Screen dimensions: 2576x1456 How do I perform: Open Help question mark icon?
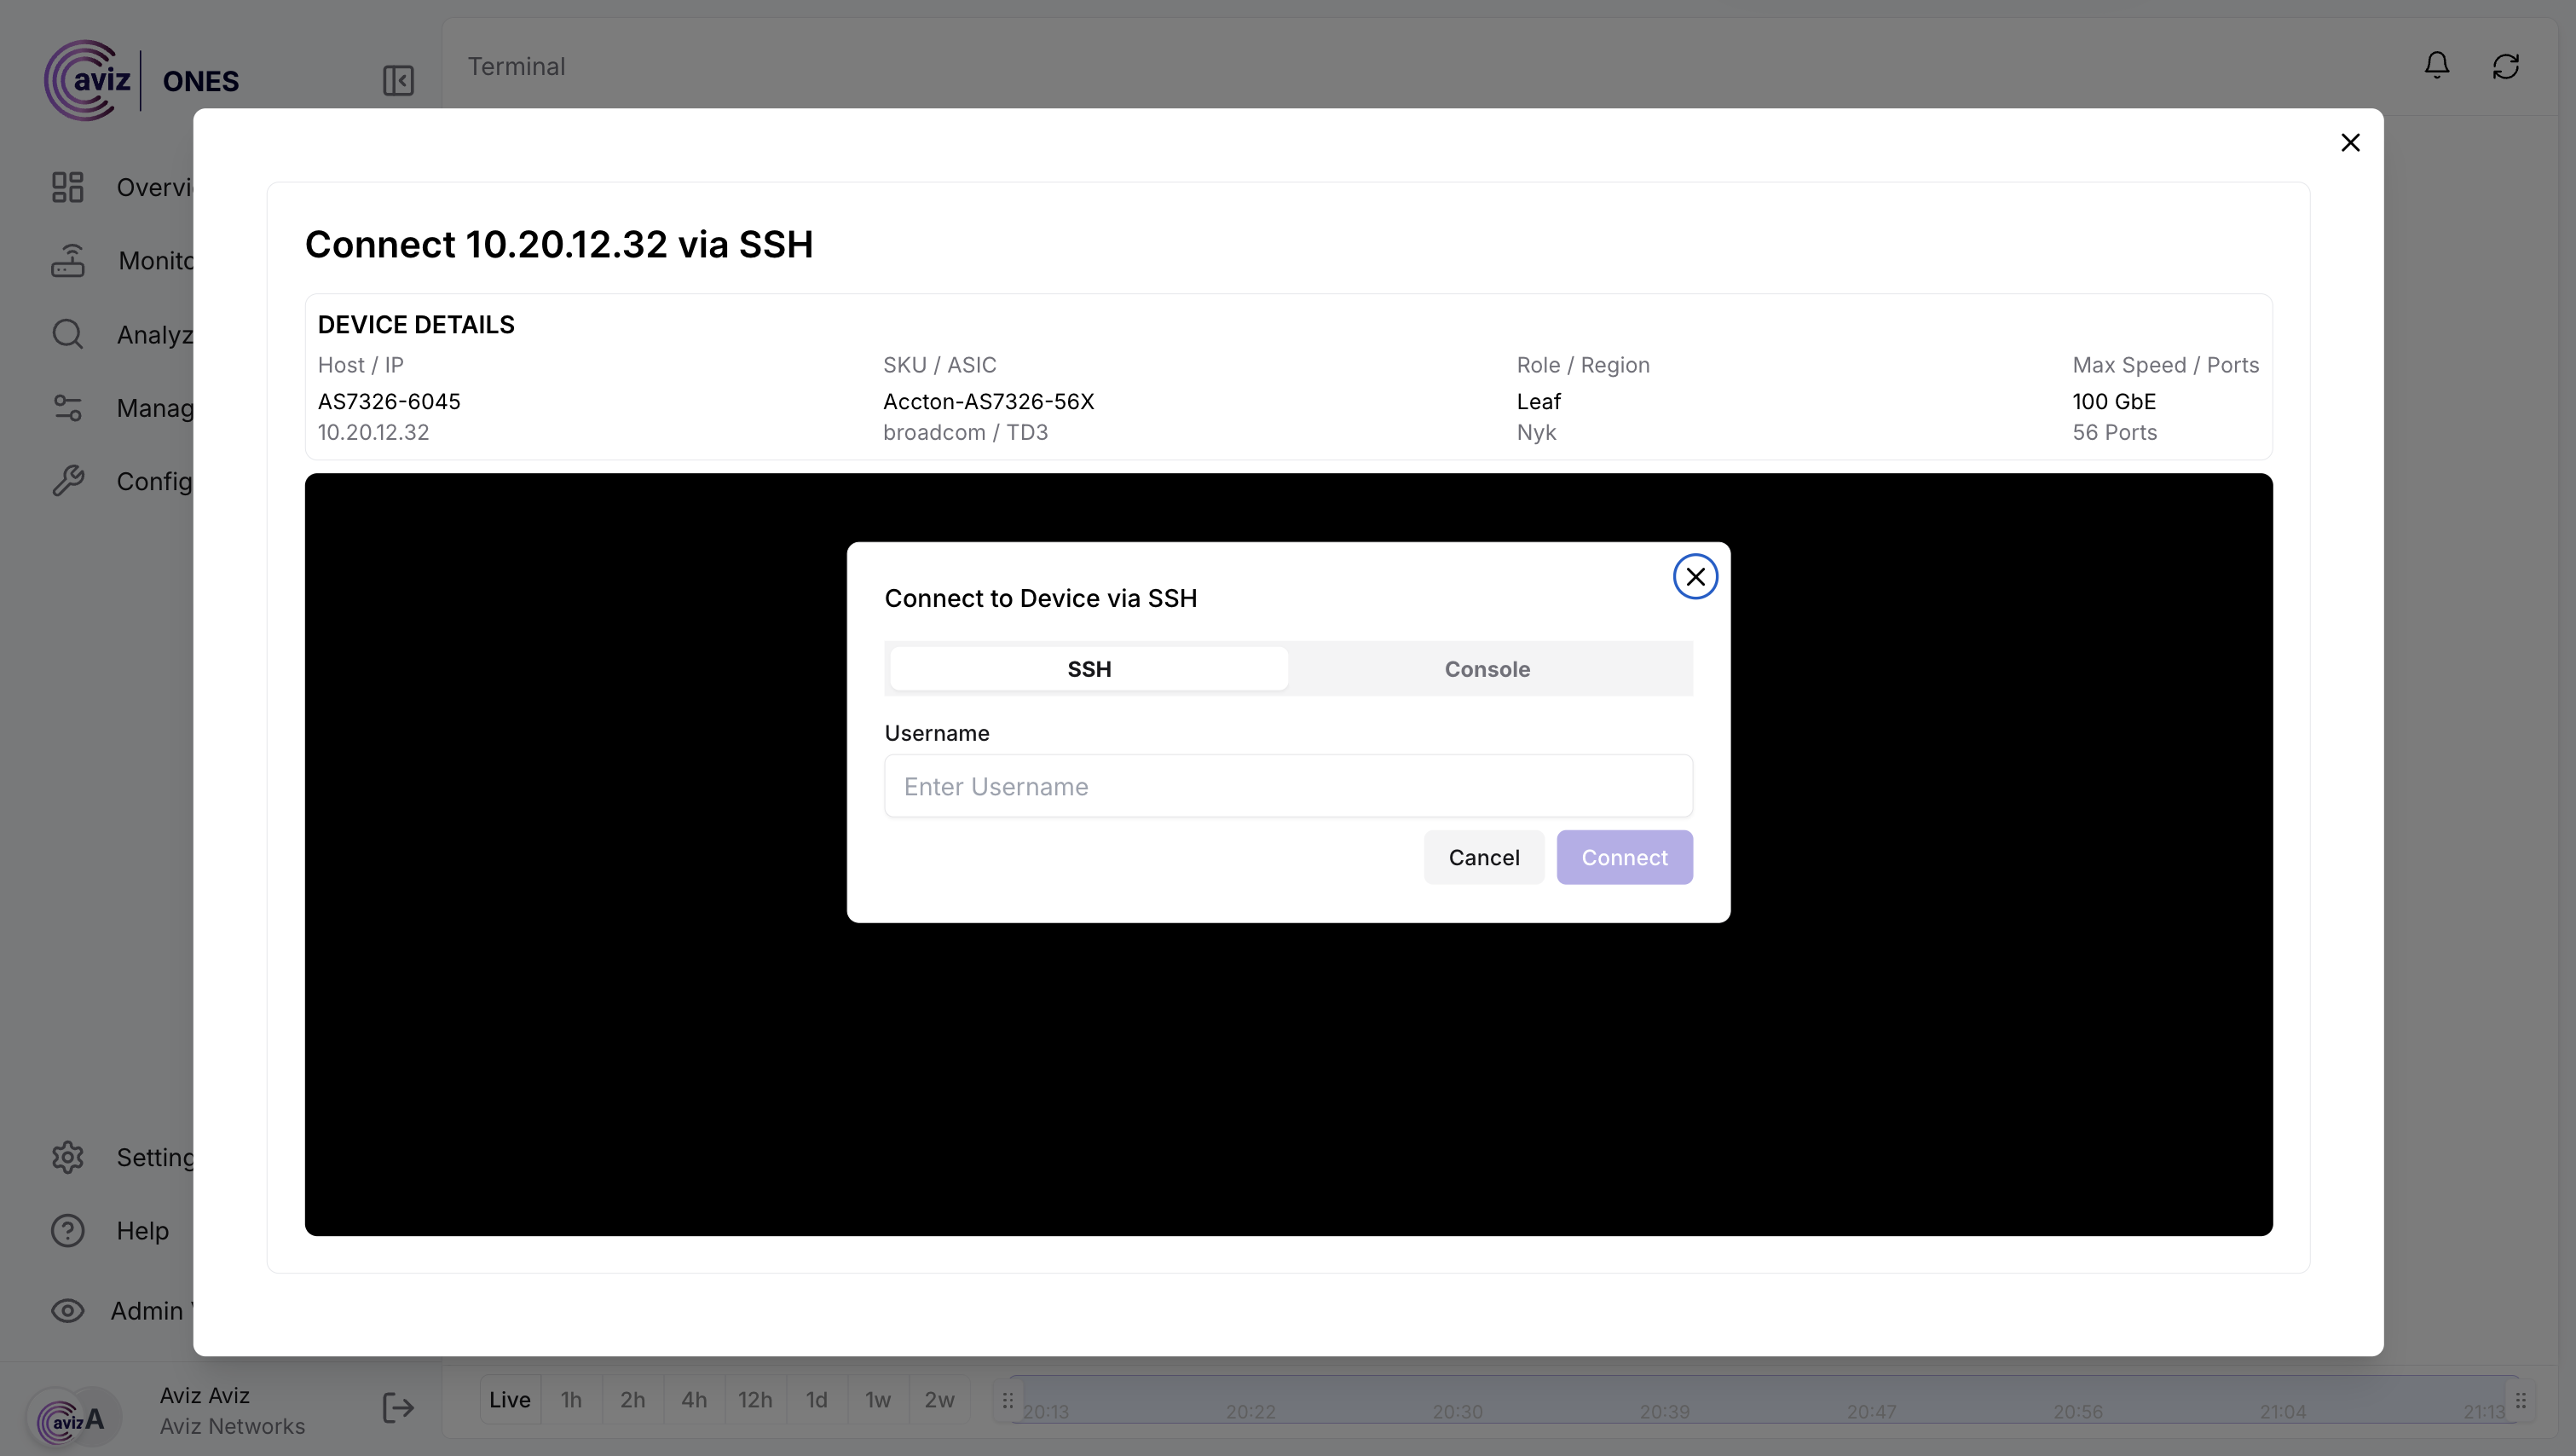(67, 1230)
